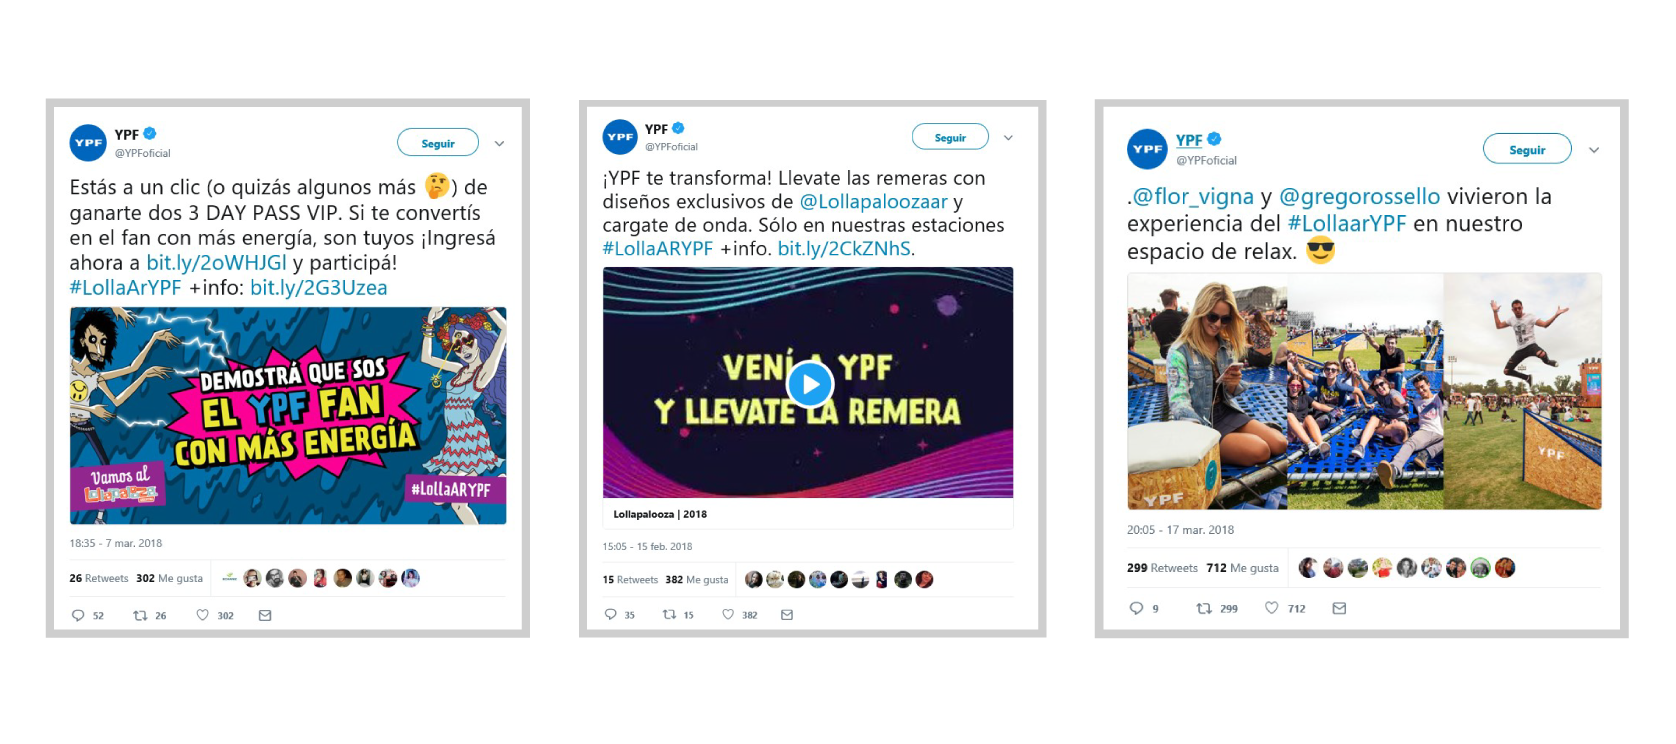Viewport: 1676px width, 744px height.
Task: Open the third tweet's options chevron
Action: tap(1594, 150)
